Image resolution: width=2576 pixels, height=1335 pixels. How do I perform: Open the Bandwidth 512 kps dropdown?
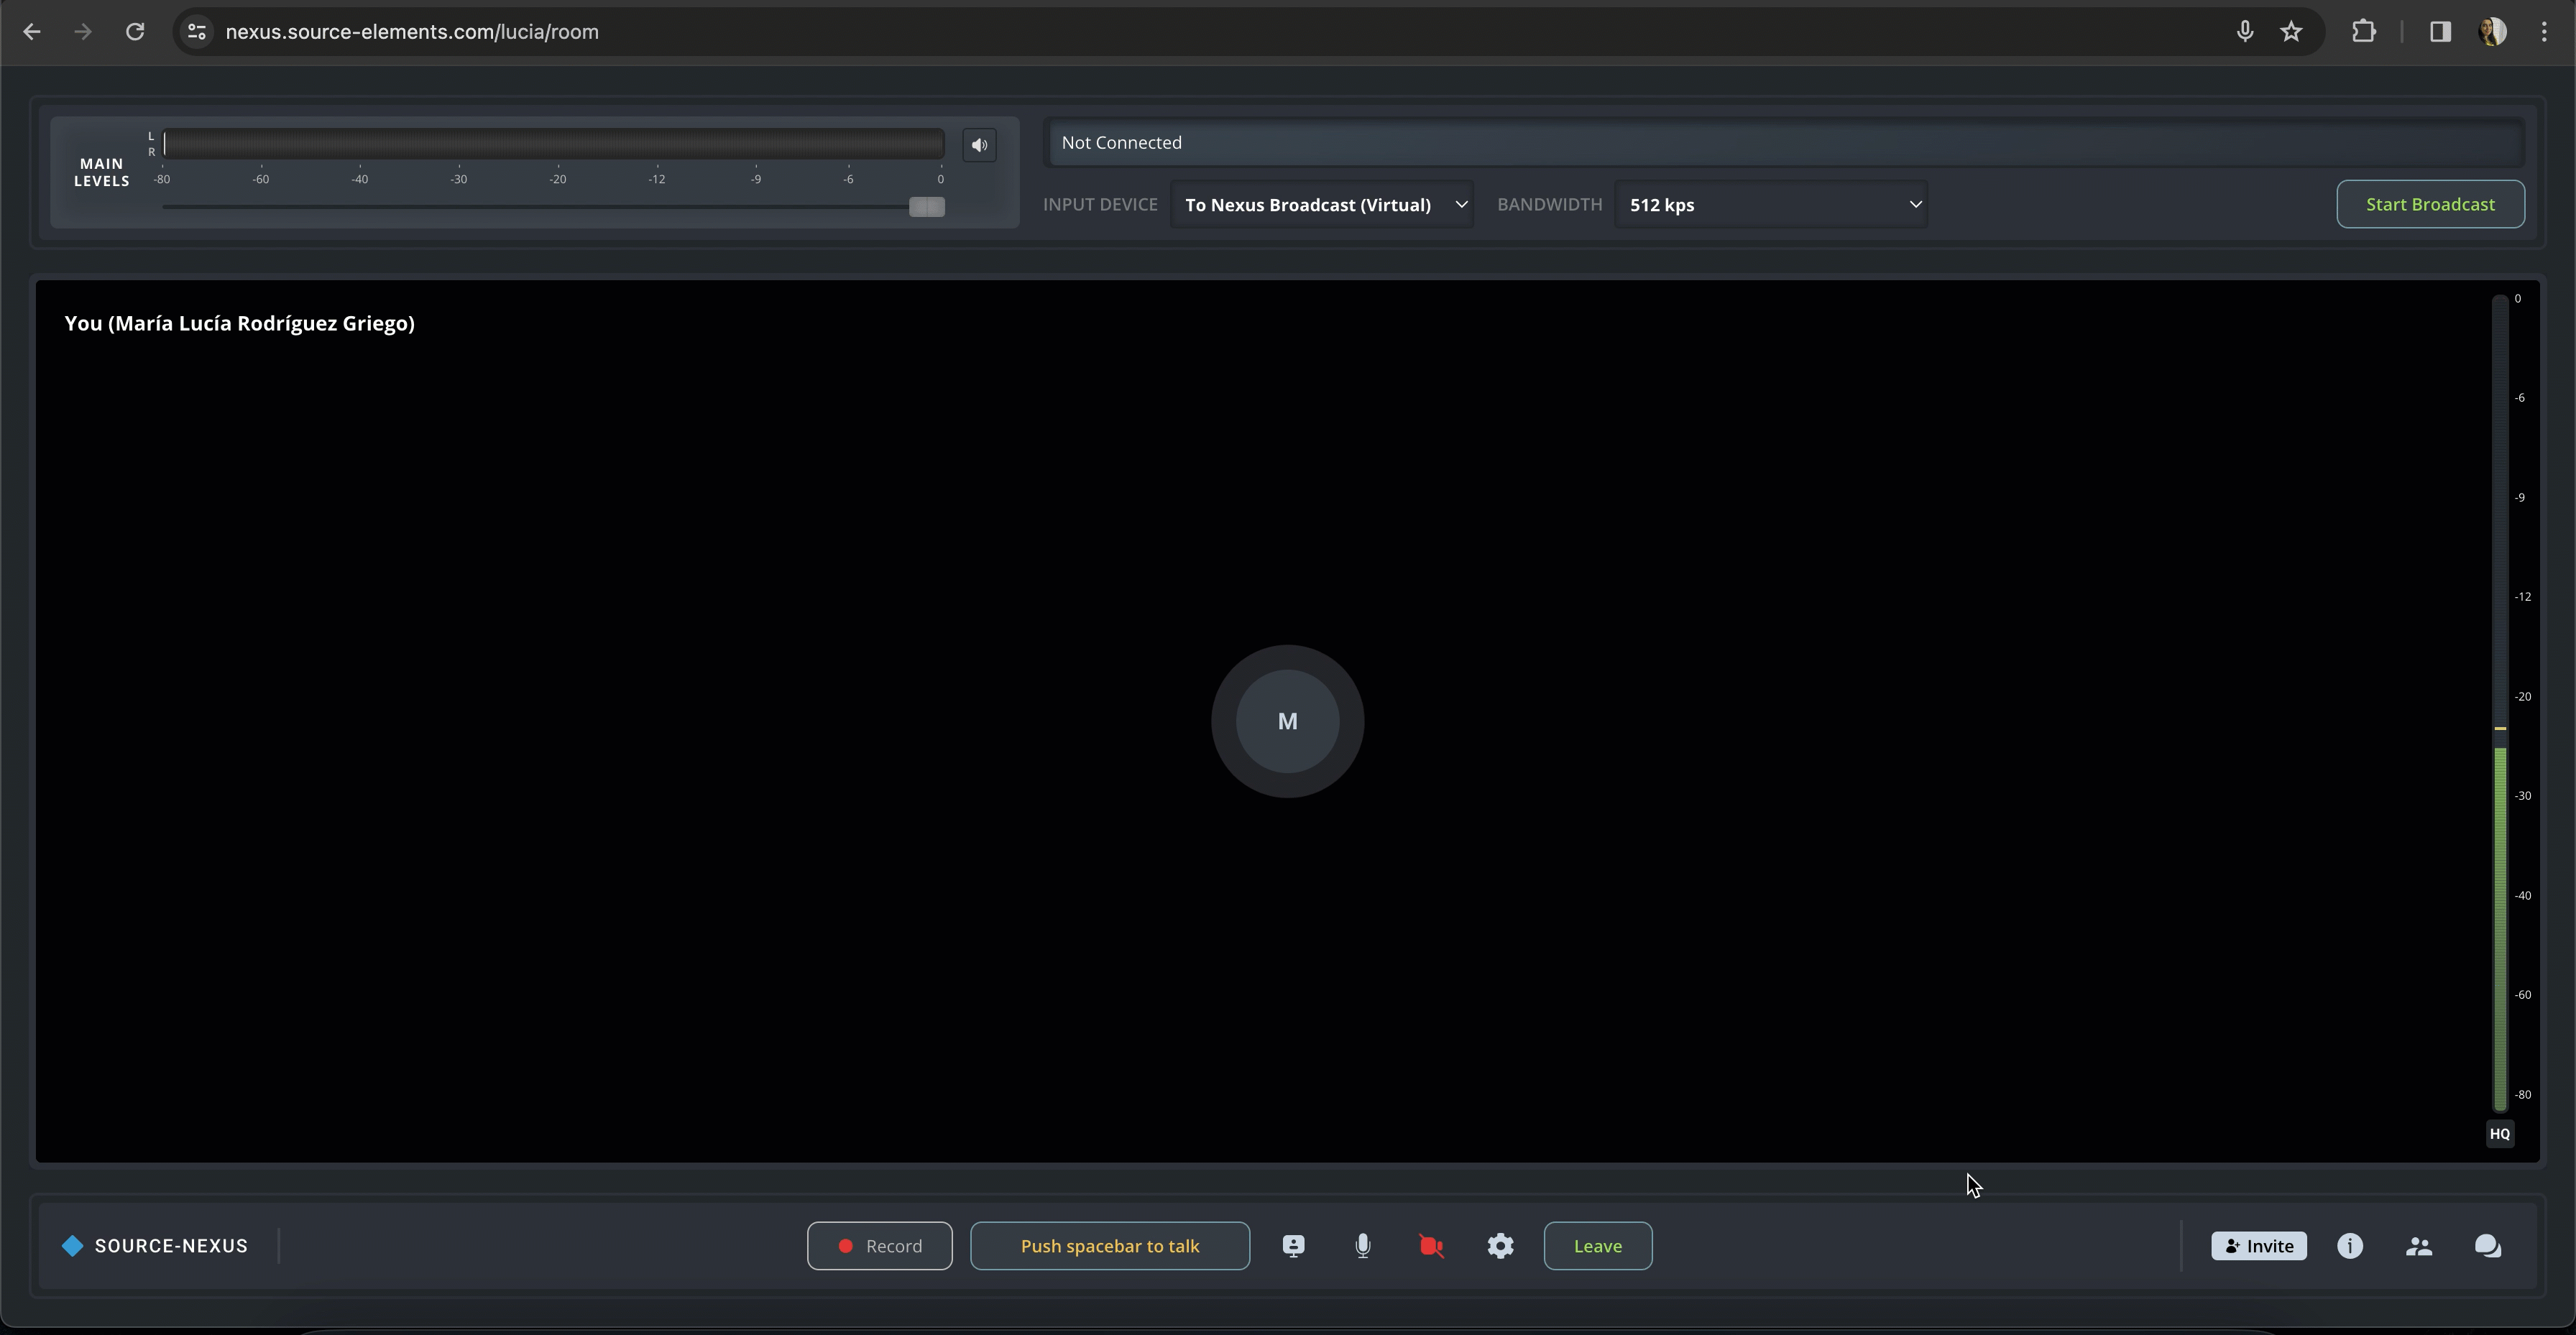click(x=1771, y=205)
